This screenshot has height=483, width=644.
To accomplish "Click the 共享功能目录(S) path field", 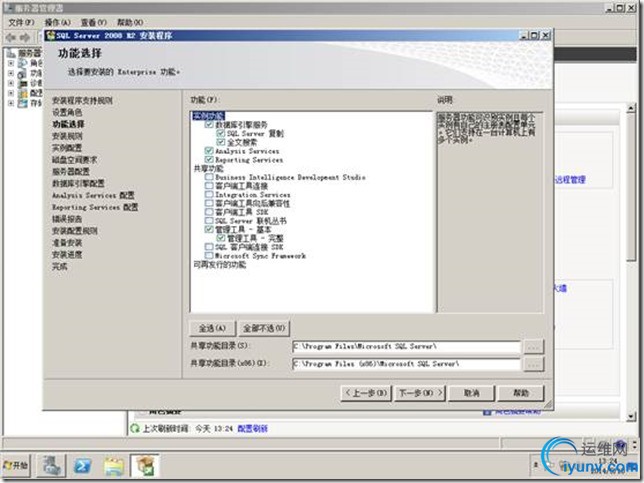I will click(406, 347).
